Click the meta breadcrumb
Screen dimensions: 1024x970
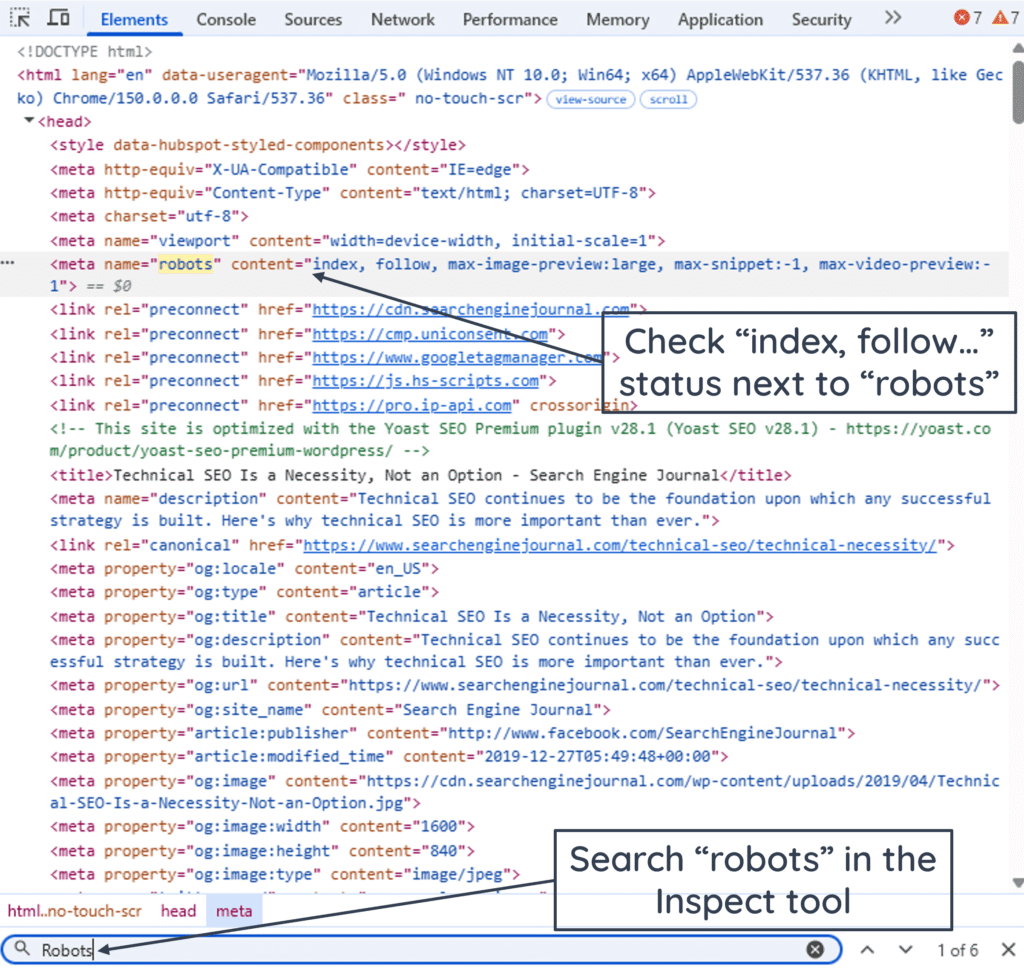click(234, 911)
